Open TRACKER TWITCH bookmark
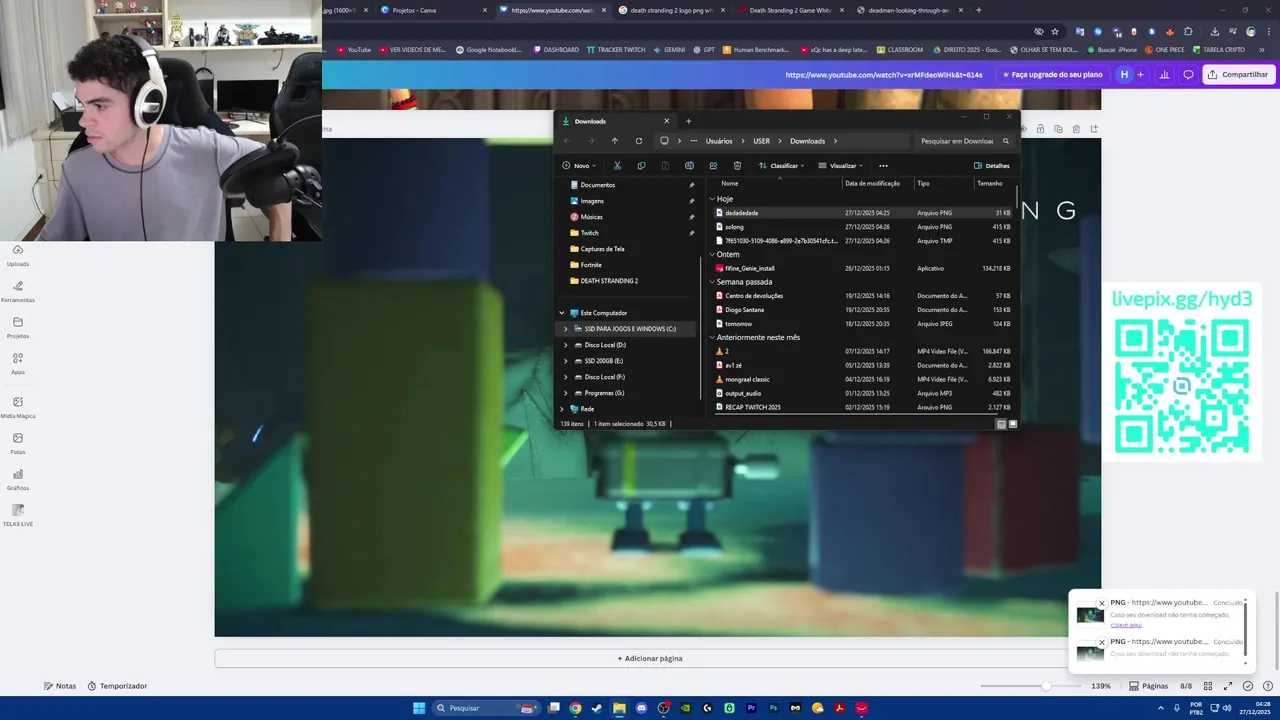 [x=616, y=49]
